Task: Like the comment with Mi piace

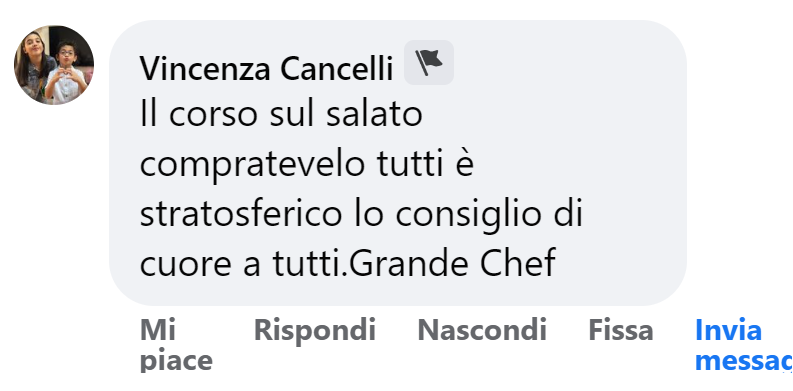Action: click(x=175, y=345)
